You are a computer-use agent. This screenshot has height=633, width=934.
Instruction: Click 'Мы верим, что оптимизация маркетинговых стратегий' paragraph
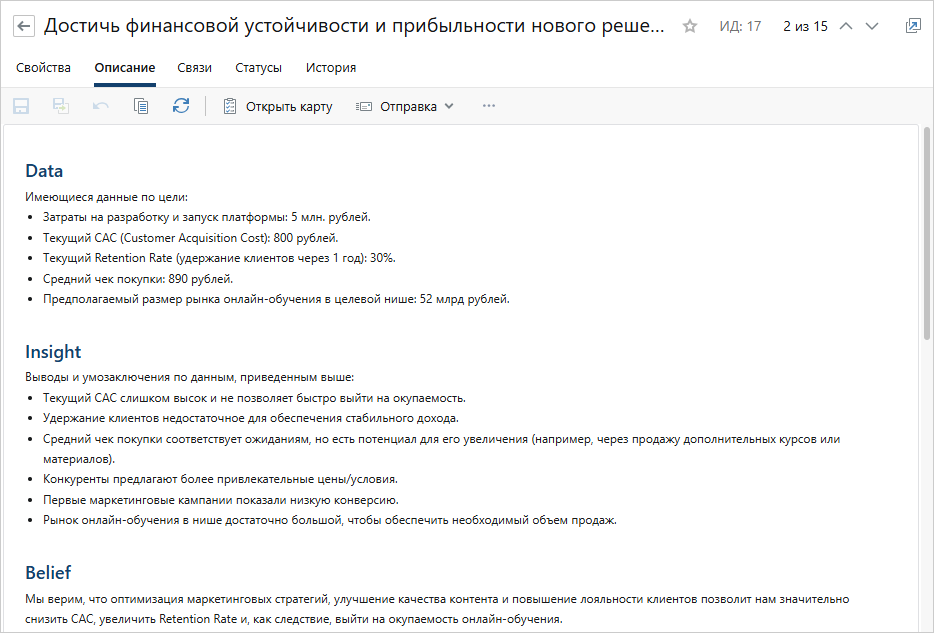coord(437,609)
